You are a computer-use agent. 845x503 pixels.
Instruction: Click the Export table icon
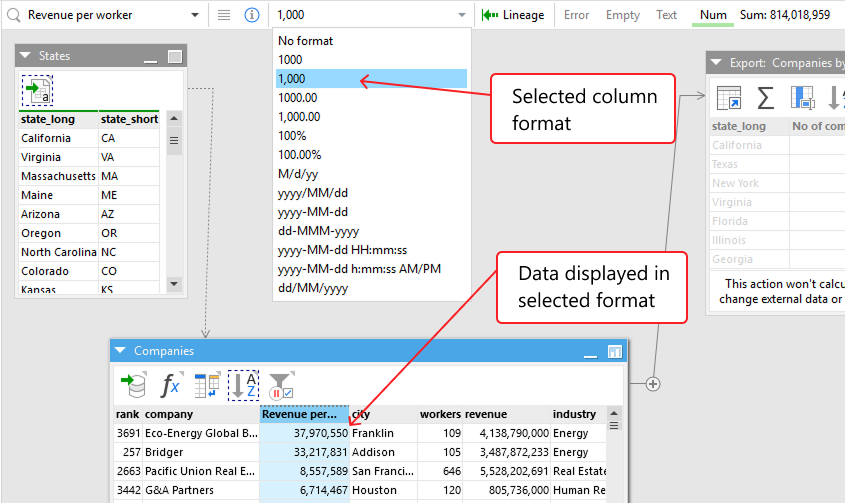729,98
